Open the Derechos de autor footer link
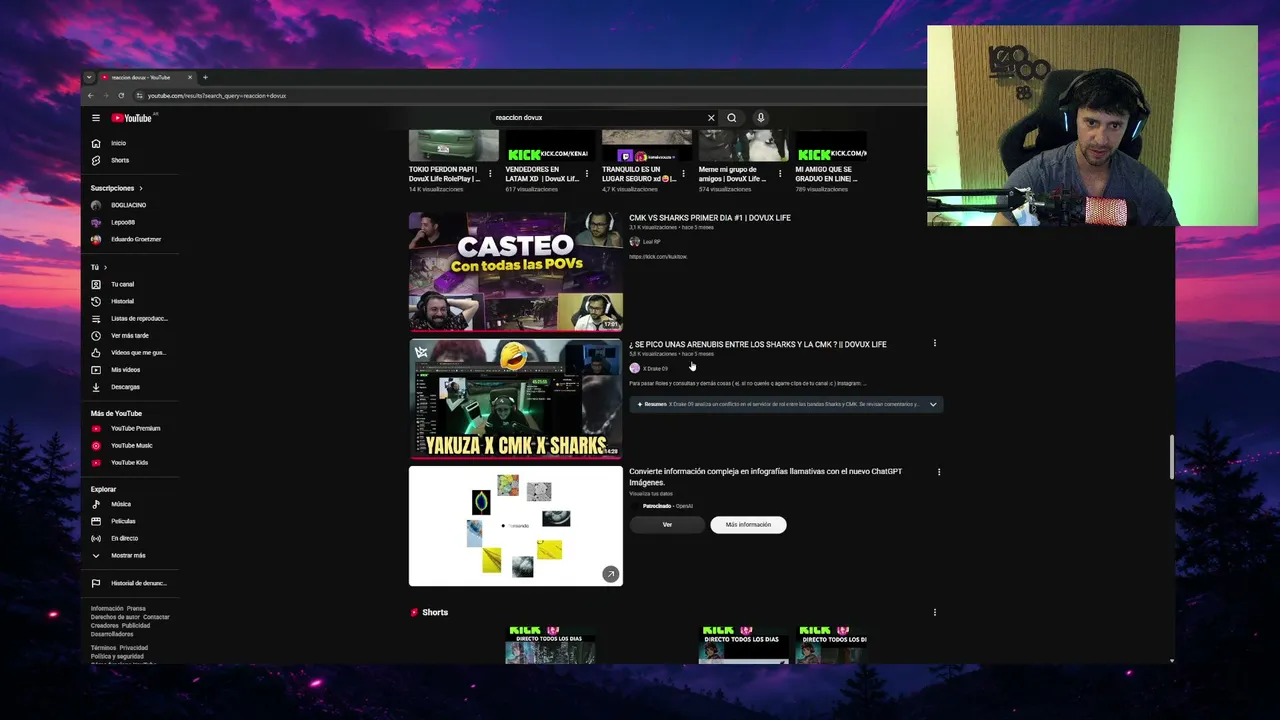Viewport: 1280px width, 720px height. coord(115,617)
